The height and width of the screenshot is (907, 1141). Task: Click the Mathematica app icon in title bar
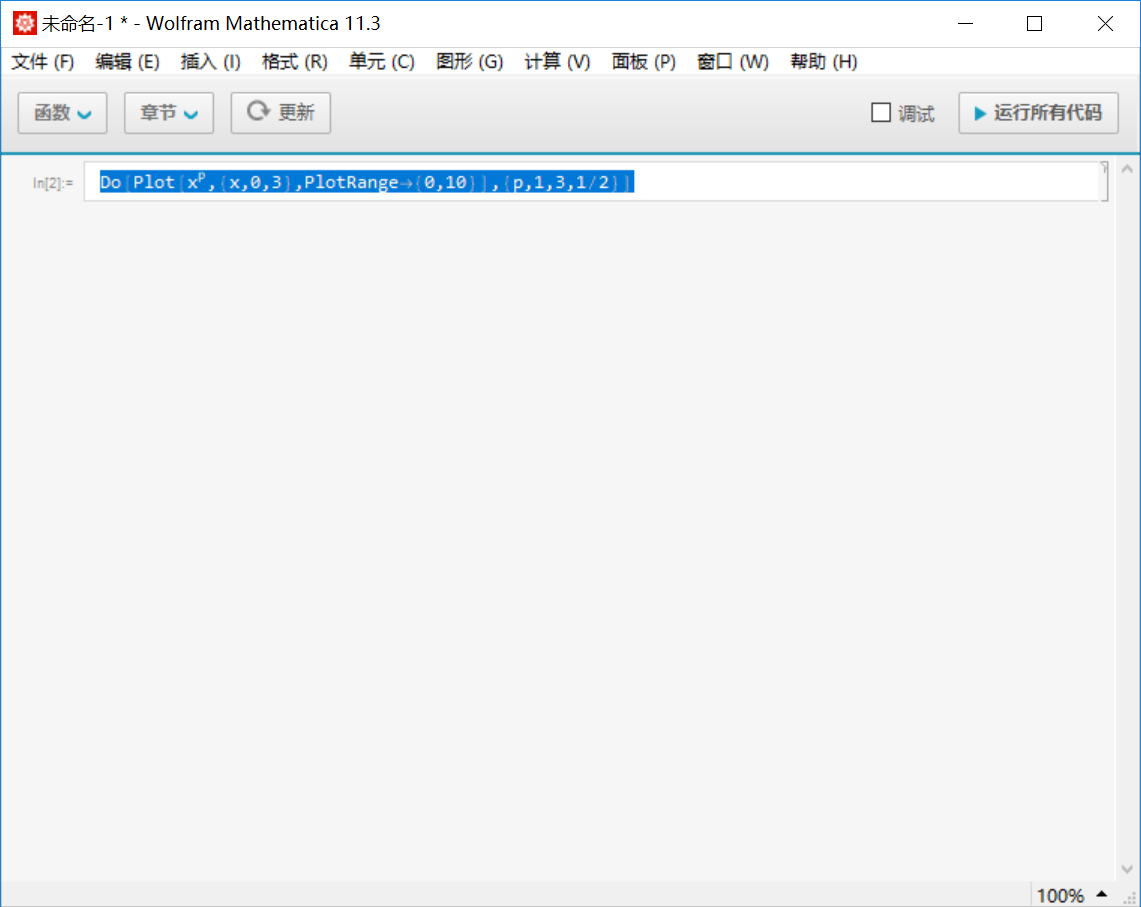(25, 23)
